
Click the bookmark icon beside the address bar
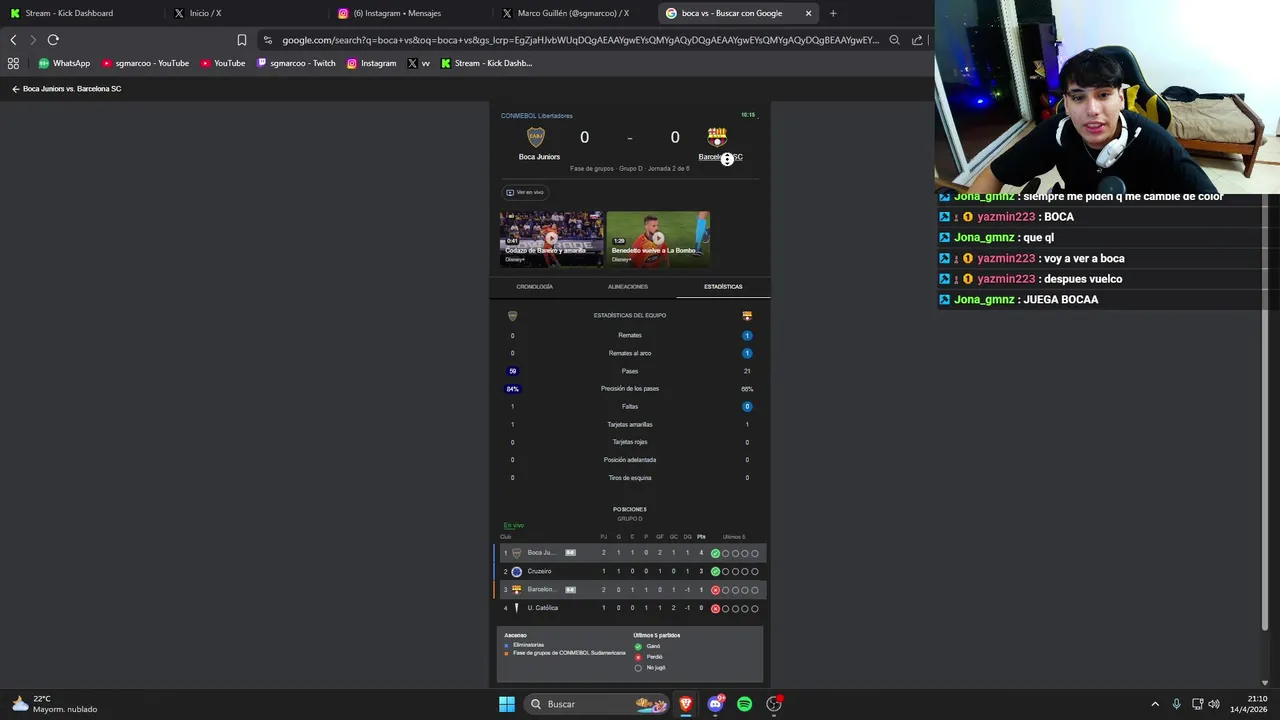click(242, 40)
